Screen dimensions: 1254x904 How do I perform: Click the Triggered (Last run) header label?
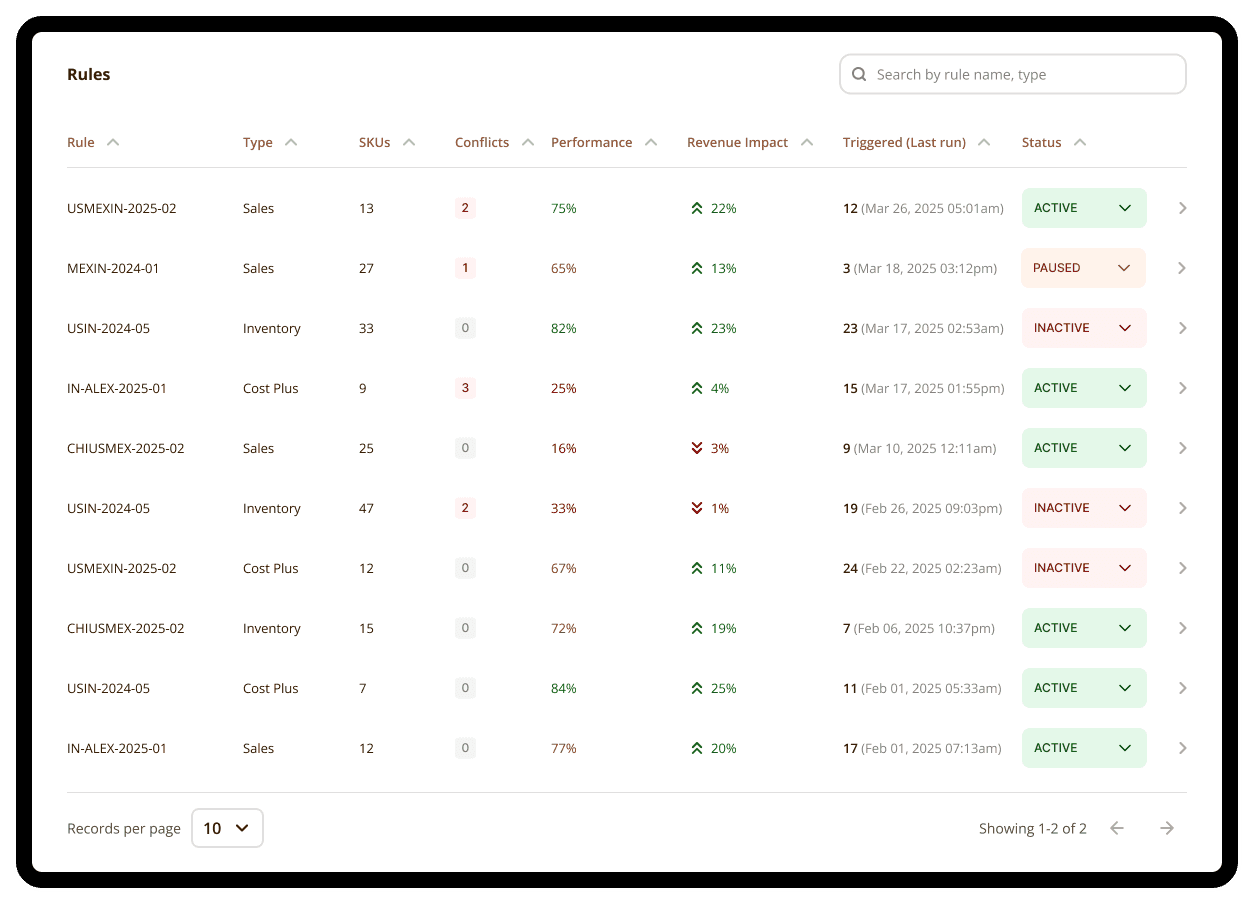(904, 142)
